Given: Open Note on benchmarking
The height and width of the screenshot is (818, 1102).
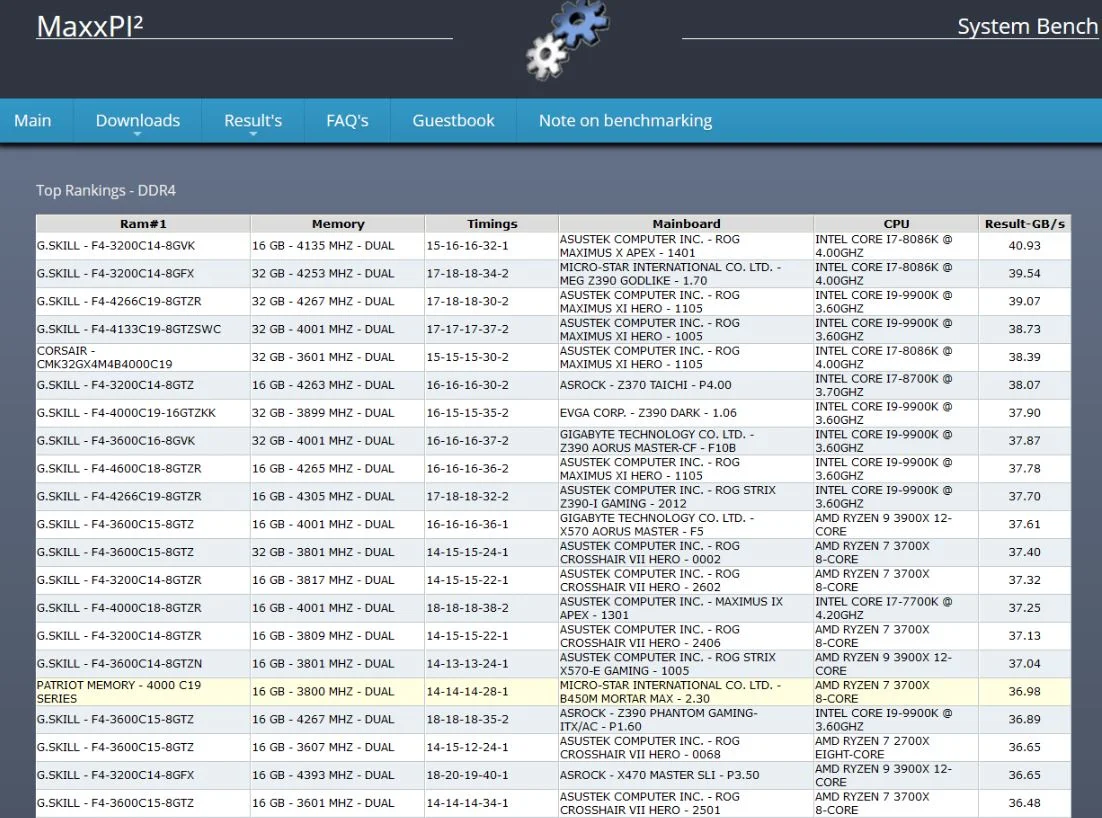Looking at the screenshot, I should tap(625, 121).
